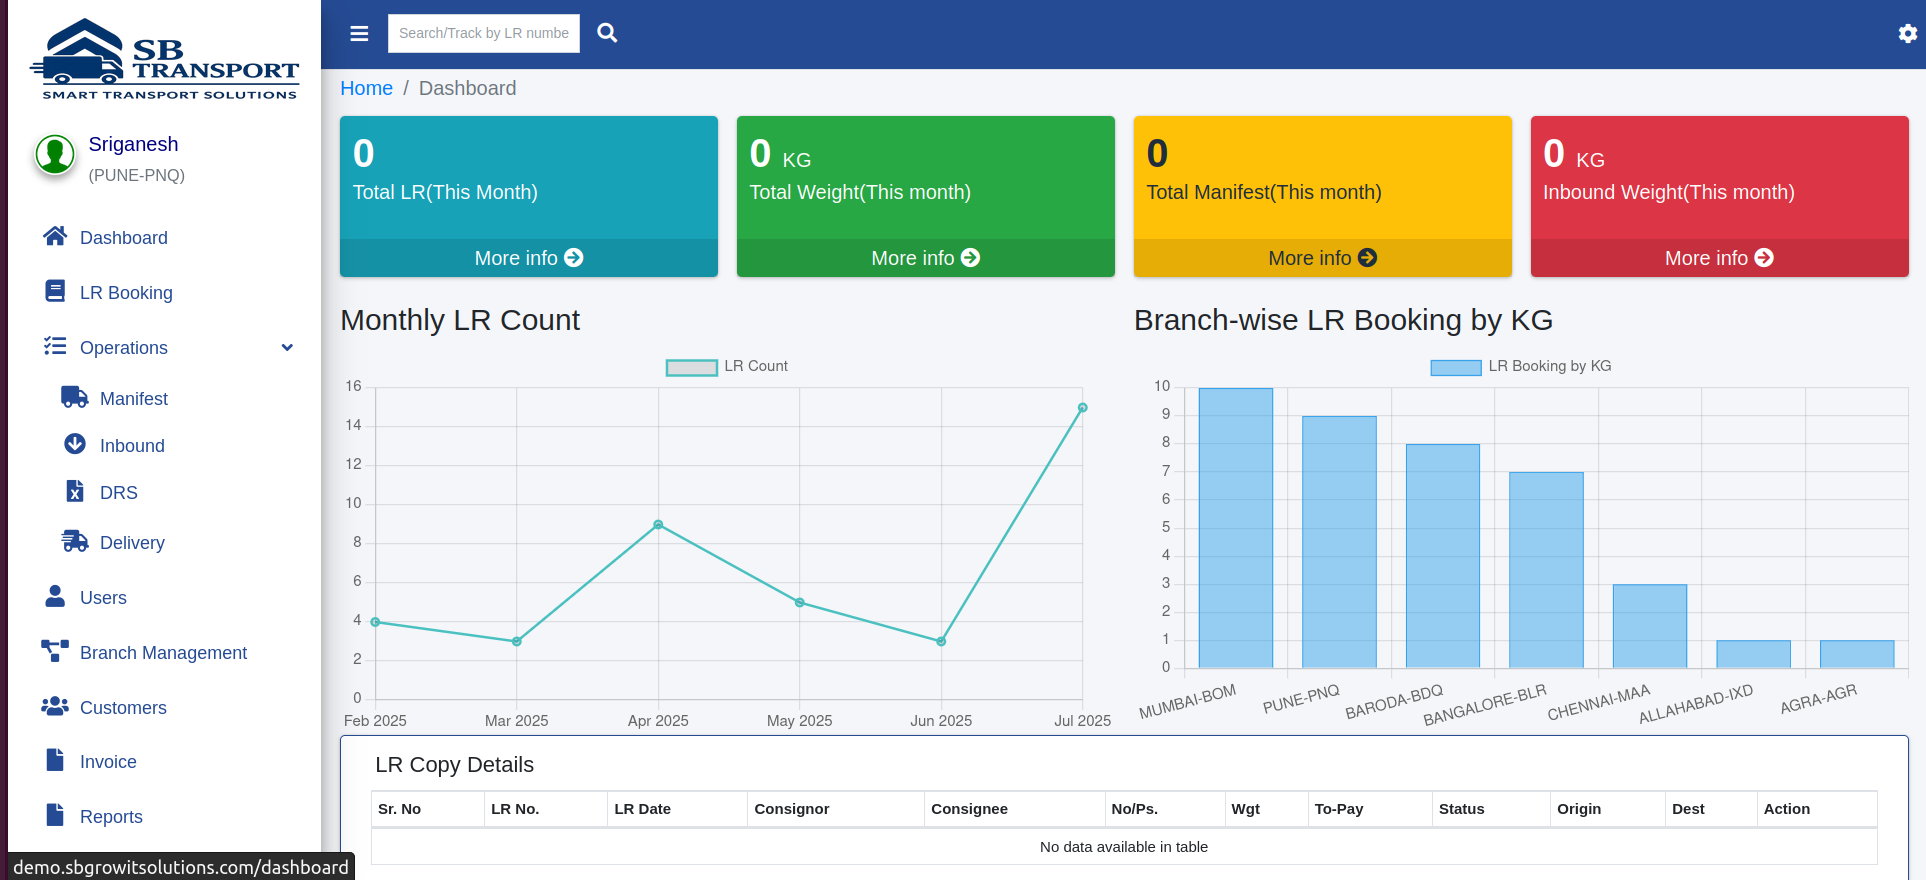Screen dimensions: 1926x880
Task: Click the Delivery fast-truck icon
Action: tap(75, 541)
